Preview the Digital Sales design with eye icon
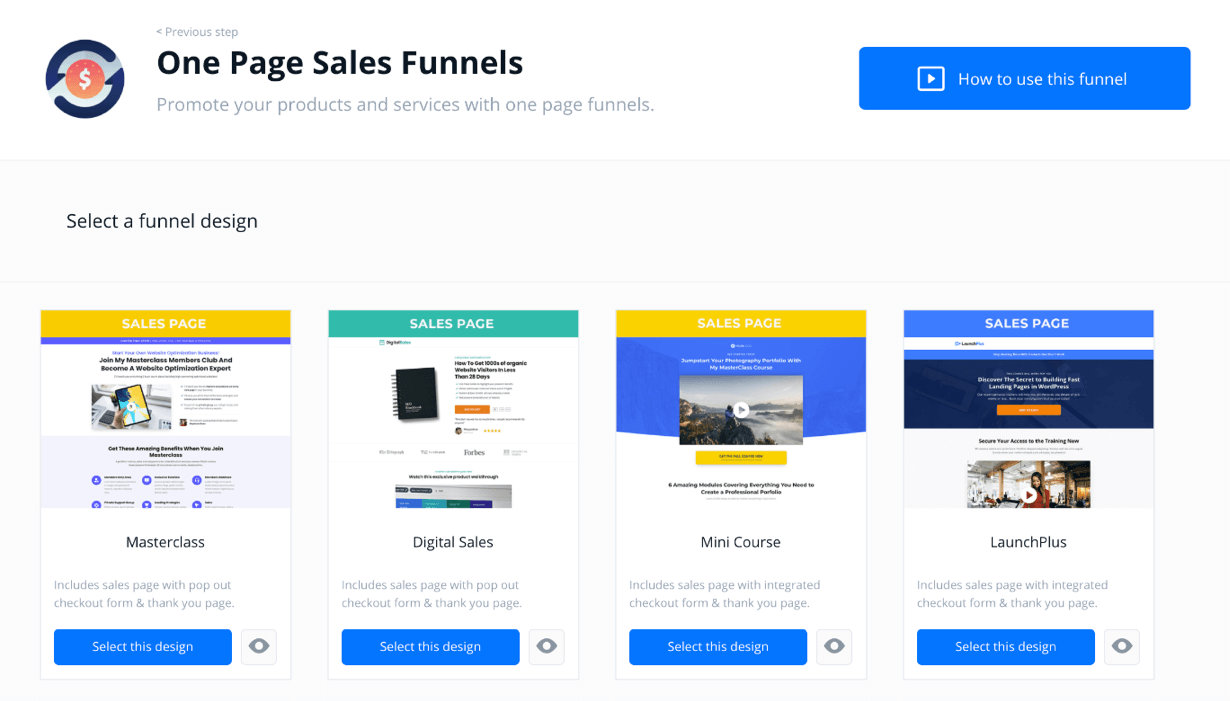 click(x=547, y=647)
